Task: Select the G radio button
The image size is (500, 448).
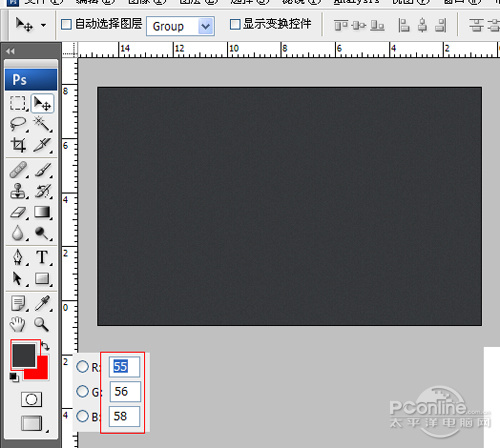Action: pyautogui.click(x=82, y=391)
